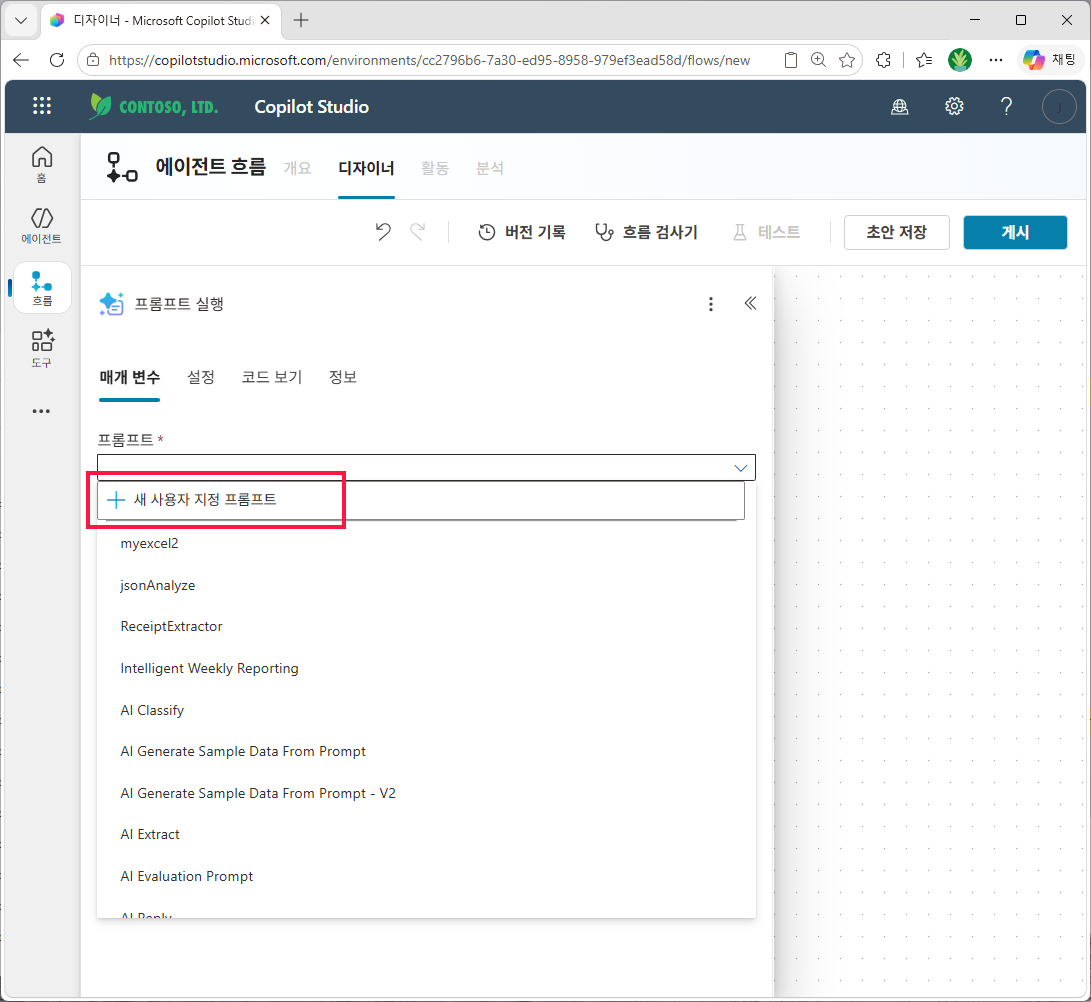Open the 에이전트 sidebar section

(42, 225)
